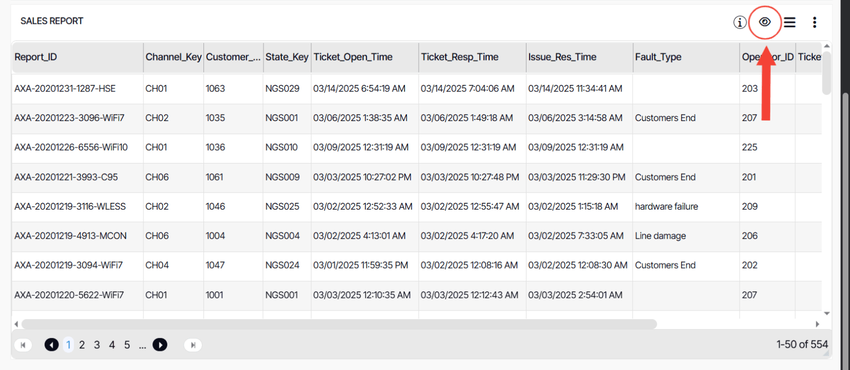The image size is (850, 370).
Task: Click the scroll left arrow of table
Action: pos(16,324)
